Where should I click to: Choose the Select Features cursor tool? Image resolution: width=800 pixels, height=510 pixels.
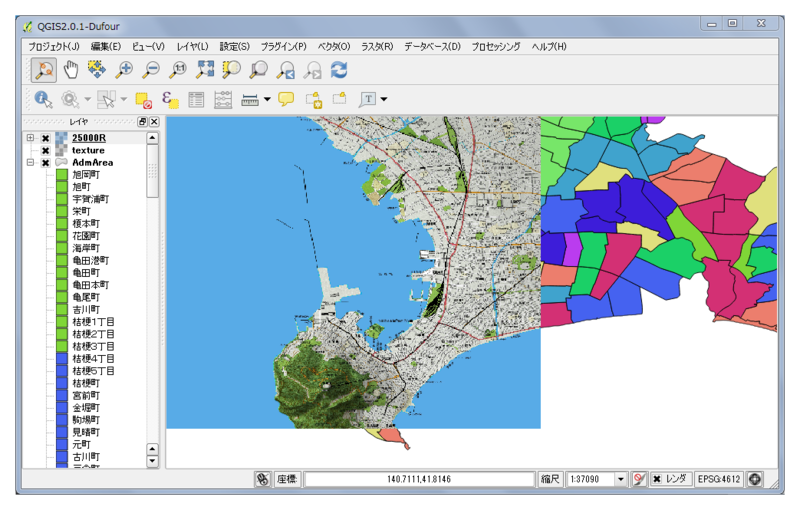point(106,99)
